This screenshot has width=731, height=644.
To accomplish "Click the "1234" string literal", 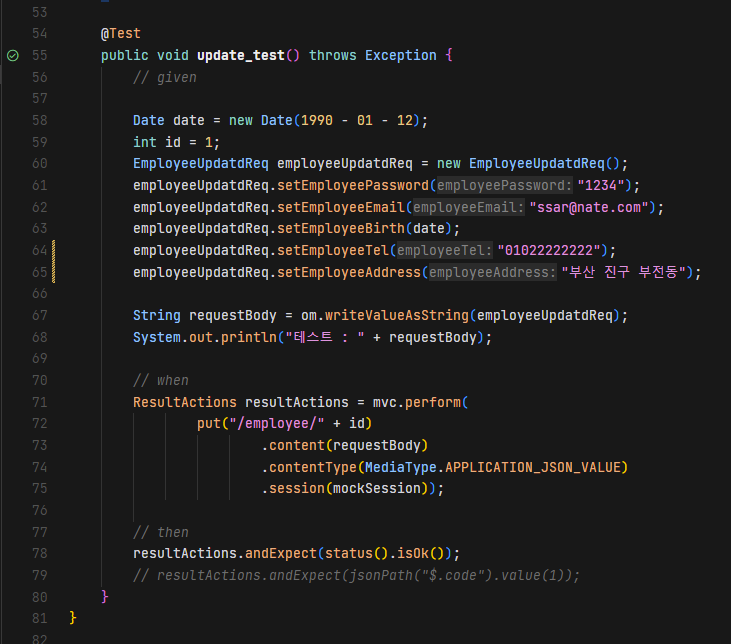I will point(600,186).
